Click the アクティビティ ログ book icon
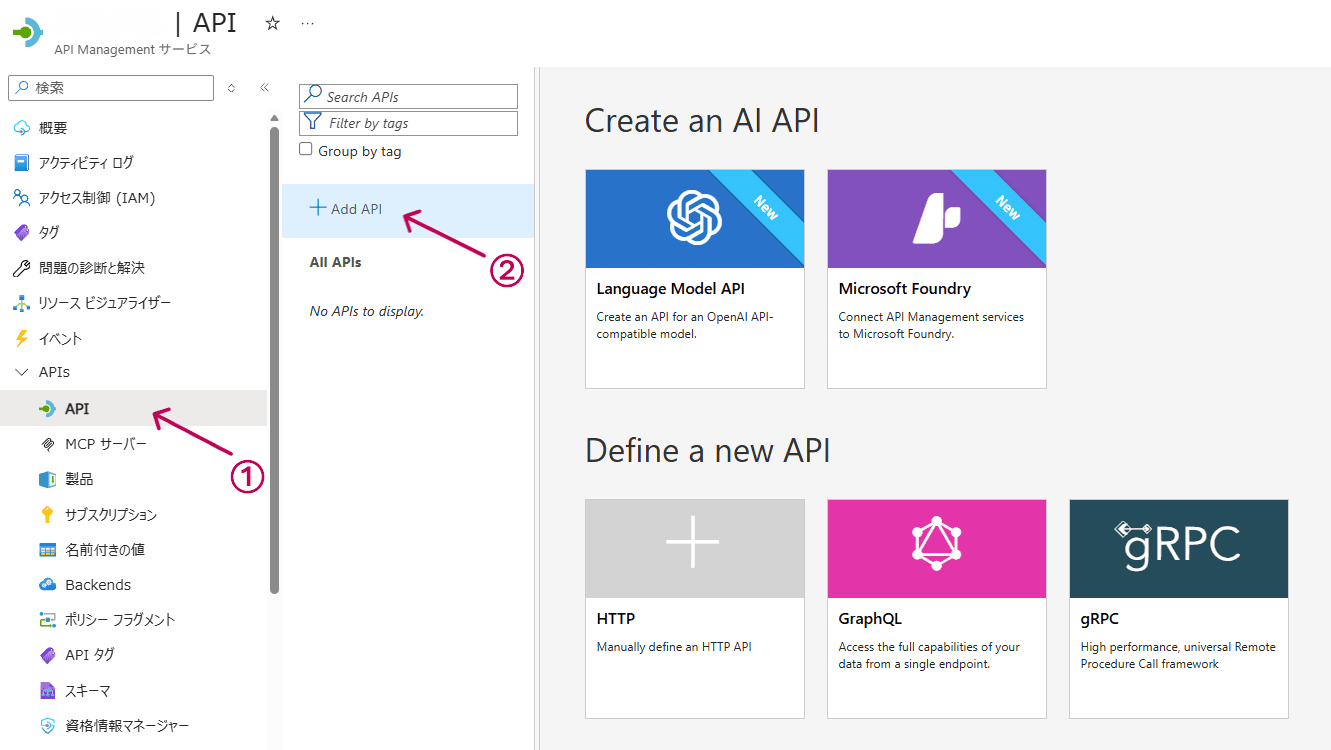 pyautogui.click(x=22, y=163)
